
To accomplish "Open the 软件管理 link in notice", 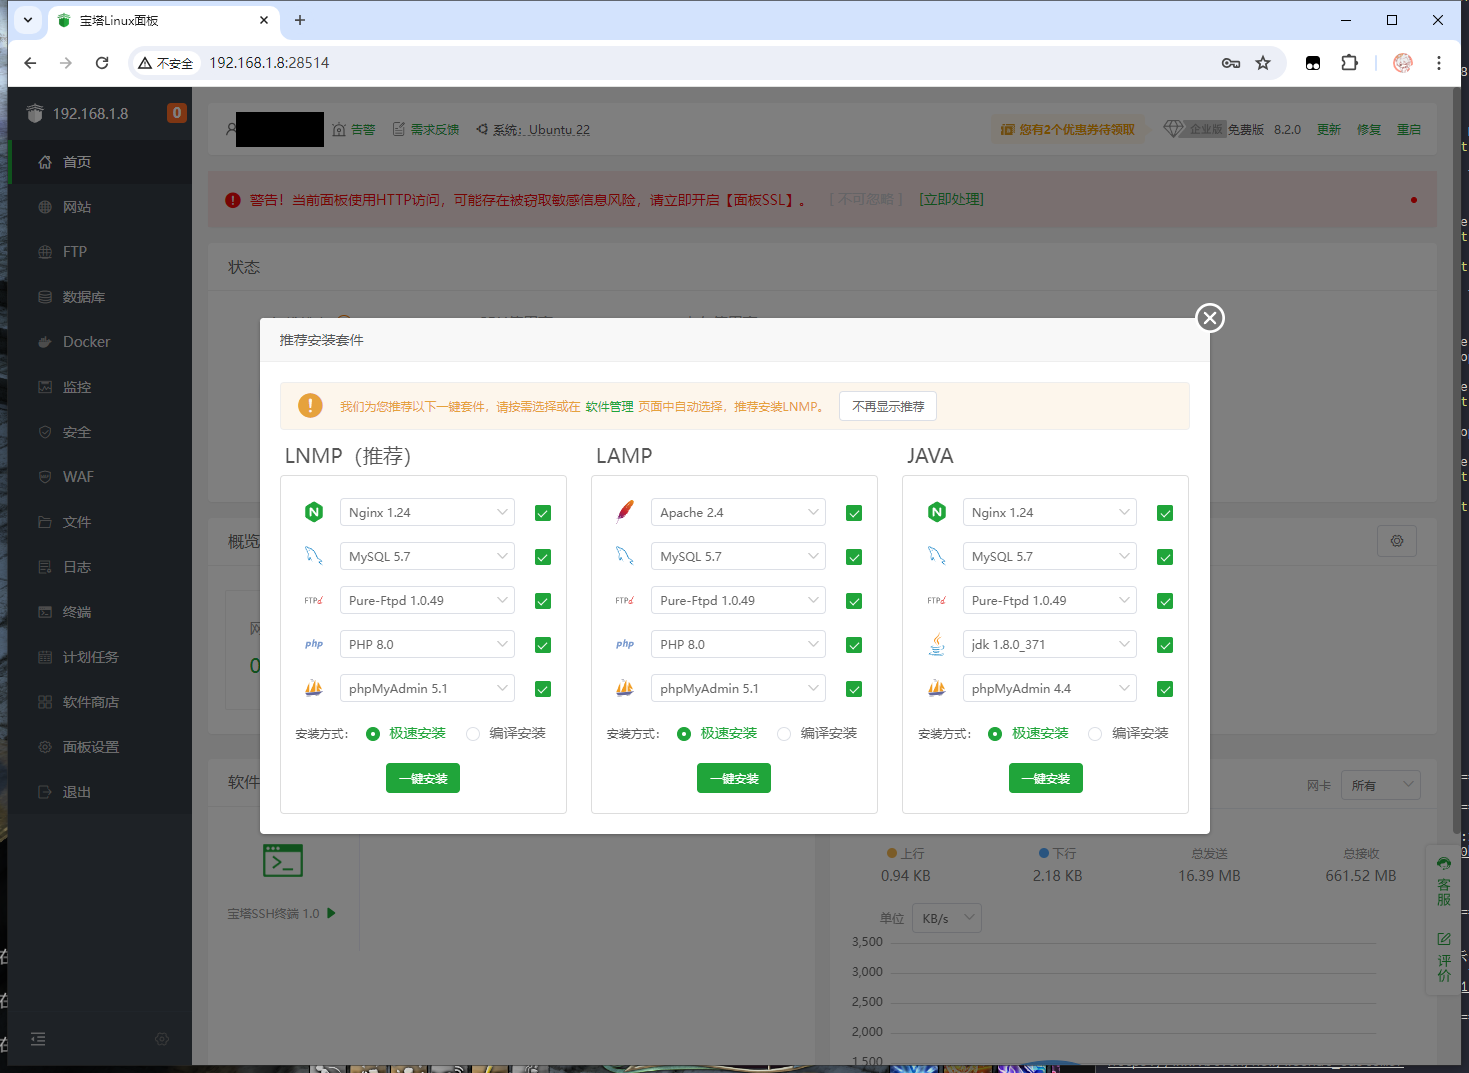I will (610, 407).
